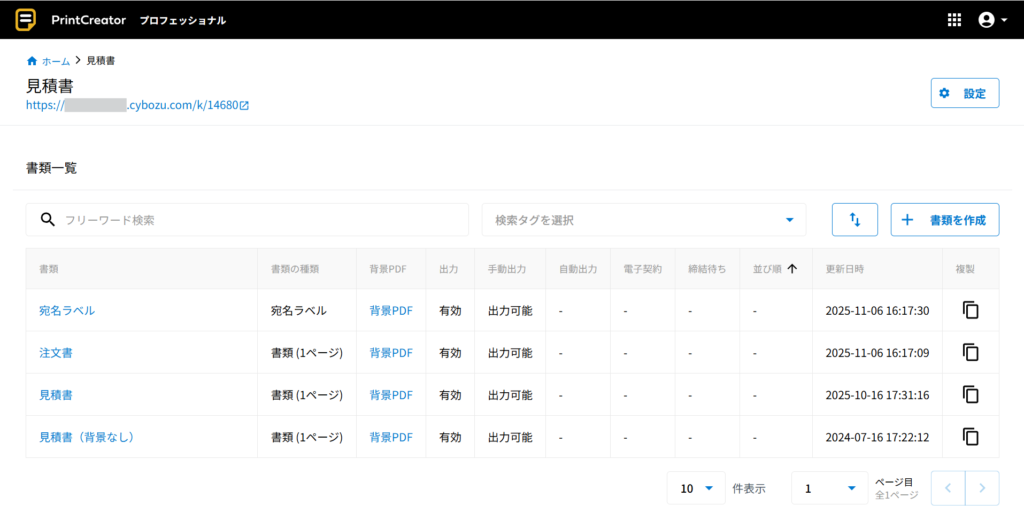Open the apps grid menu
Screen dimensions: 1024x513
point(953,20)
